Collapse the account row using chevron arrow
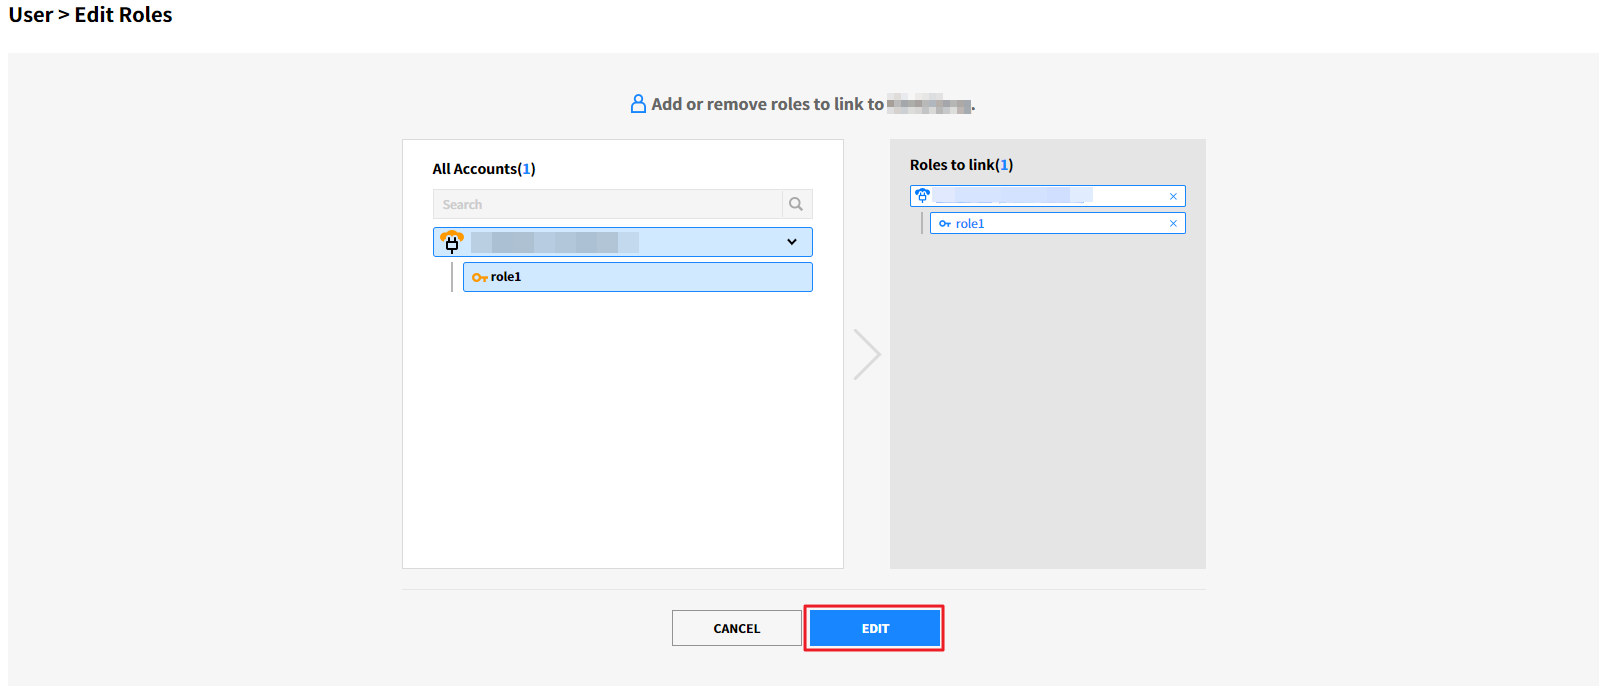The width and height of the screenshot is (1606, 696). click(x=791, y=242)
